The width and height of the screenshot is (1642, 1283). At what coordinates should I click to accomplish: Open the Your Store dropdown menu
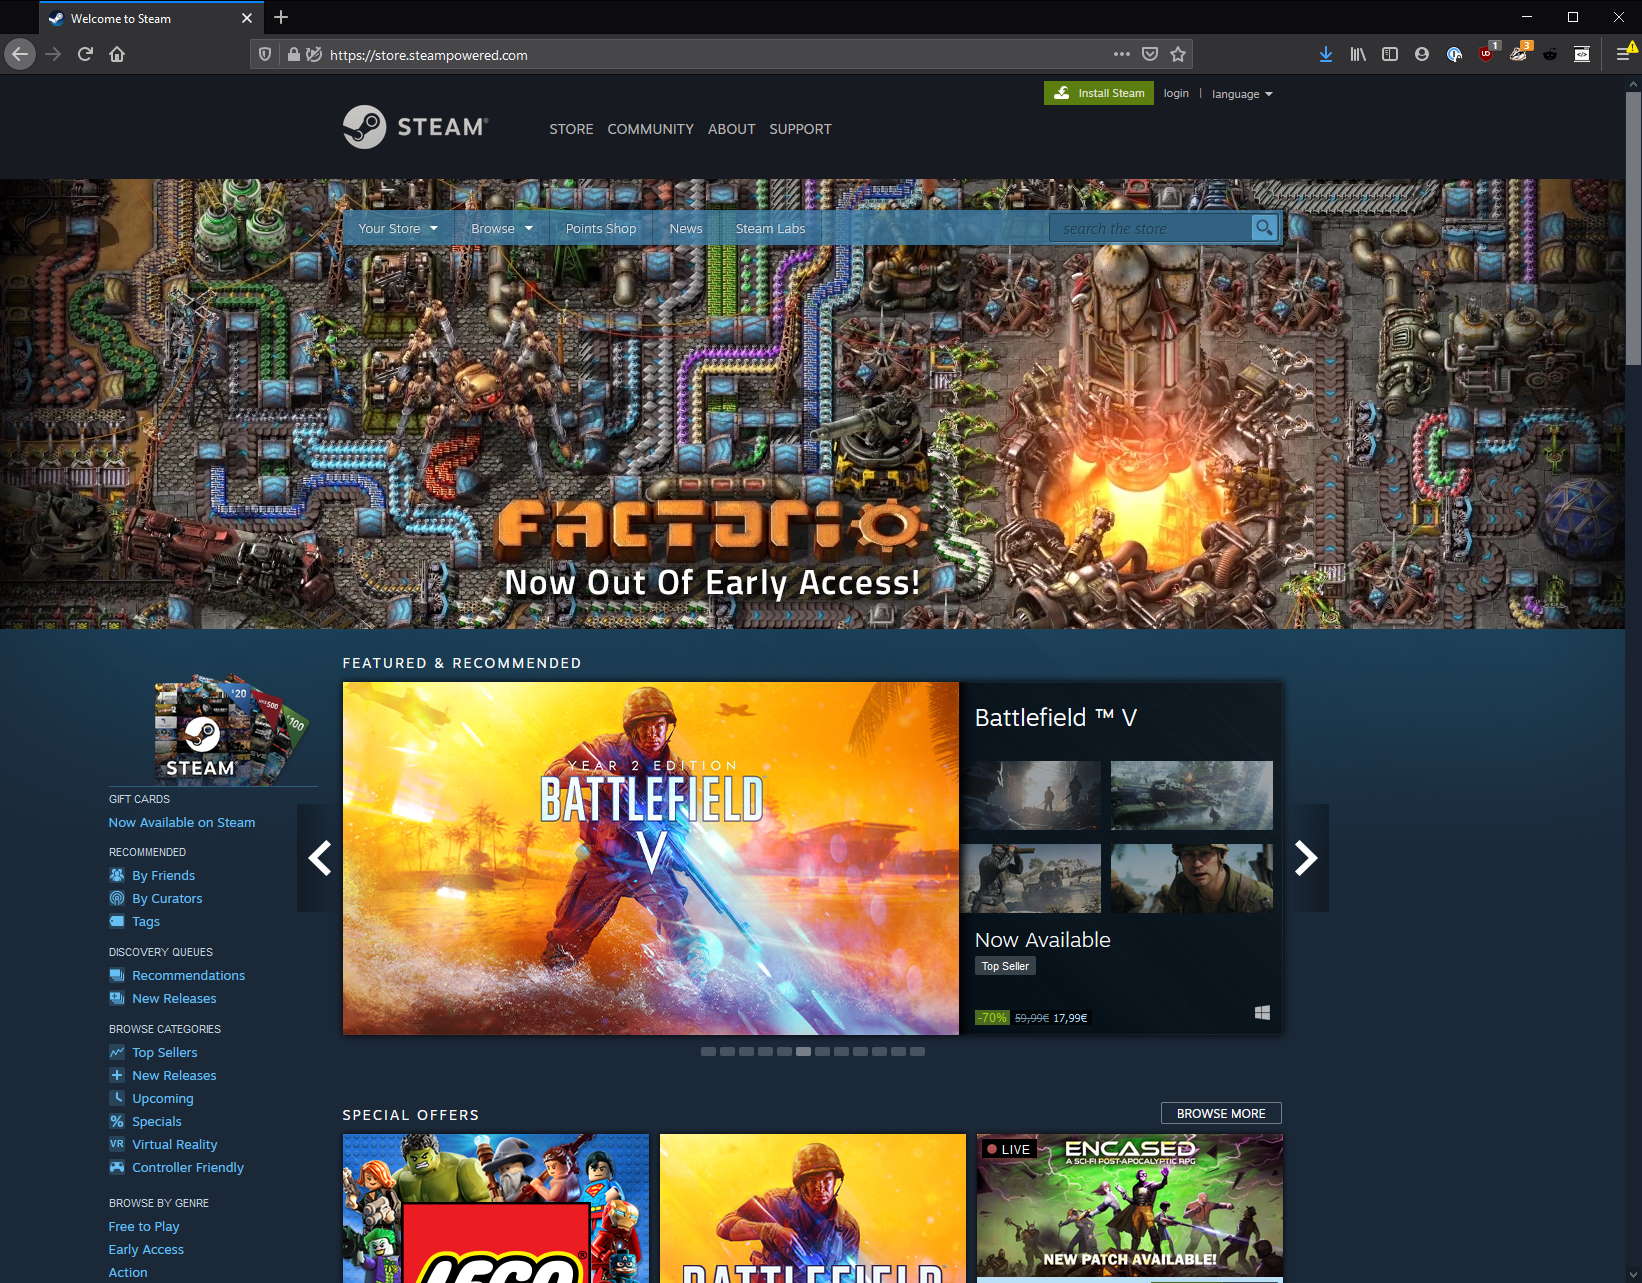tap(398, 229)
